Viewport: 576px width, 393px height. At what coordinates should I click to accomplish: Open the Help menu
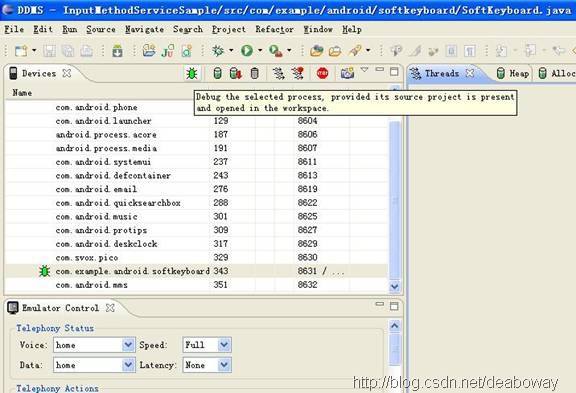click(x=352, y=29)
